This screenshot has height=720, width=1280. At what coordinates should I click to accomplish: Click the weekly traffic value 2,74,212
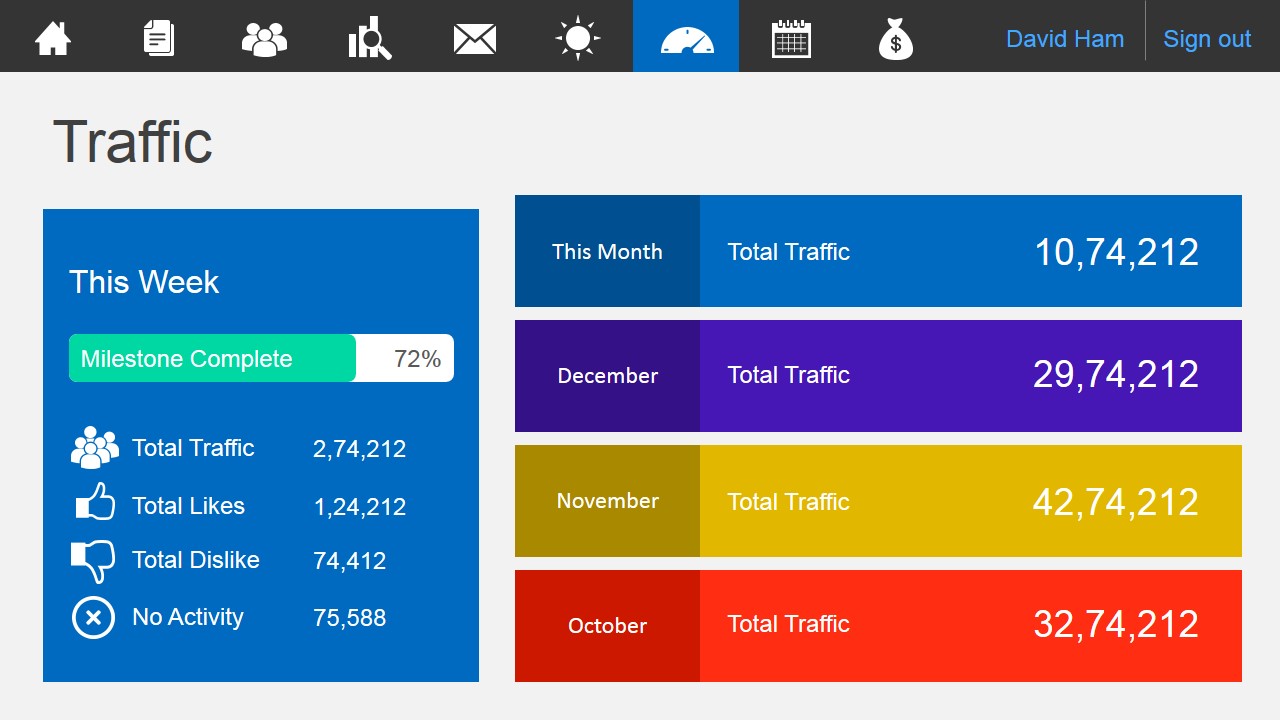[x=360, y=449]
